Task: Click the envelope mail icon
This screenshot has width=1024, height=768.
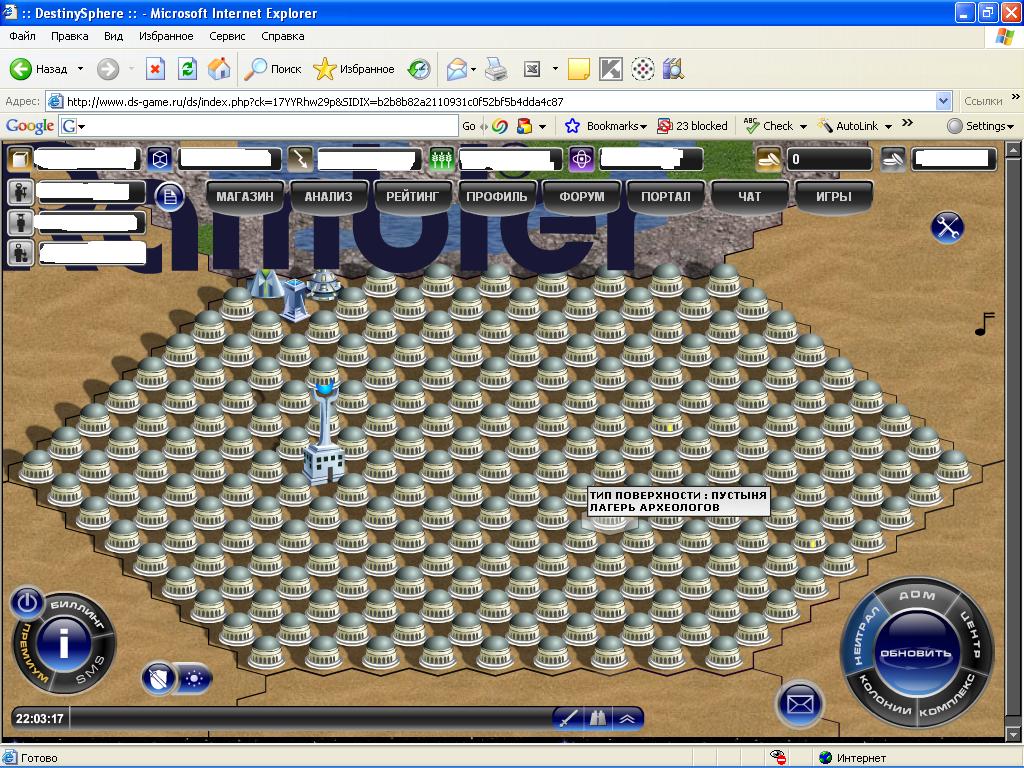Action: pos(800,704)
